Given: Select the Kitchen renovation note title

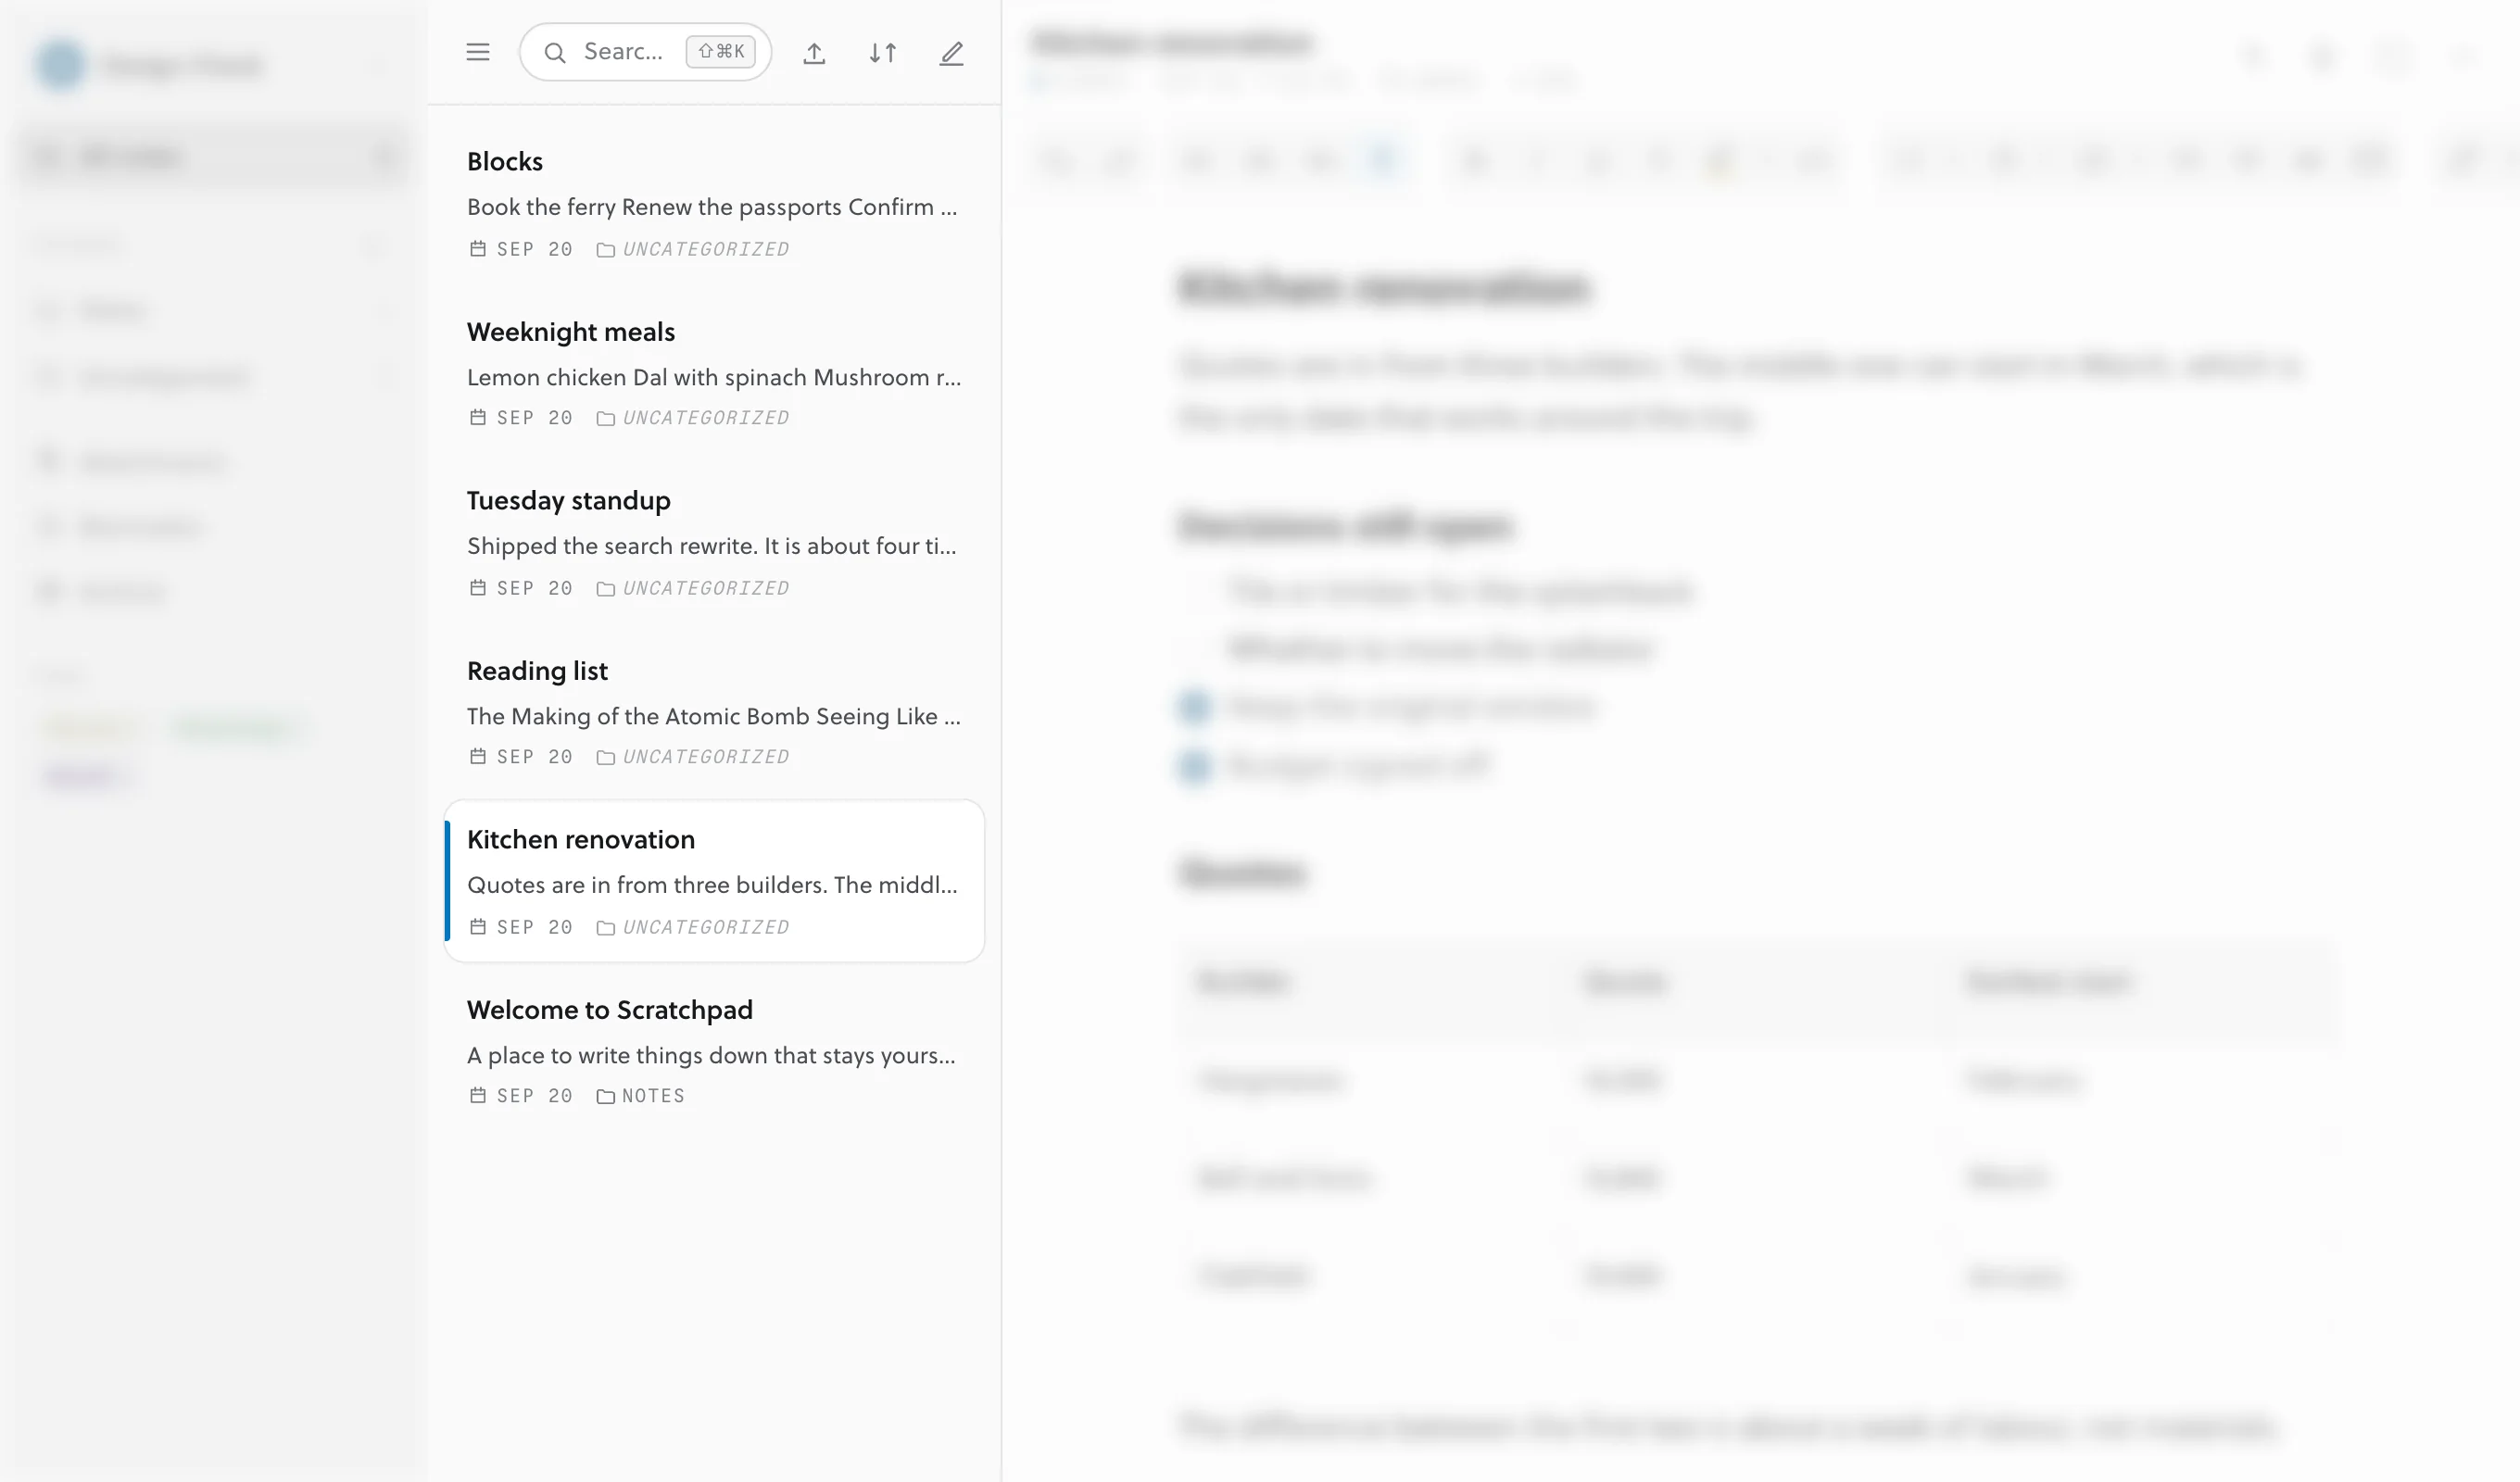Looking at the screenshot, I should point(581,839).
